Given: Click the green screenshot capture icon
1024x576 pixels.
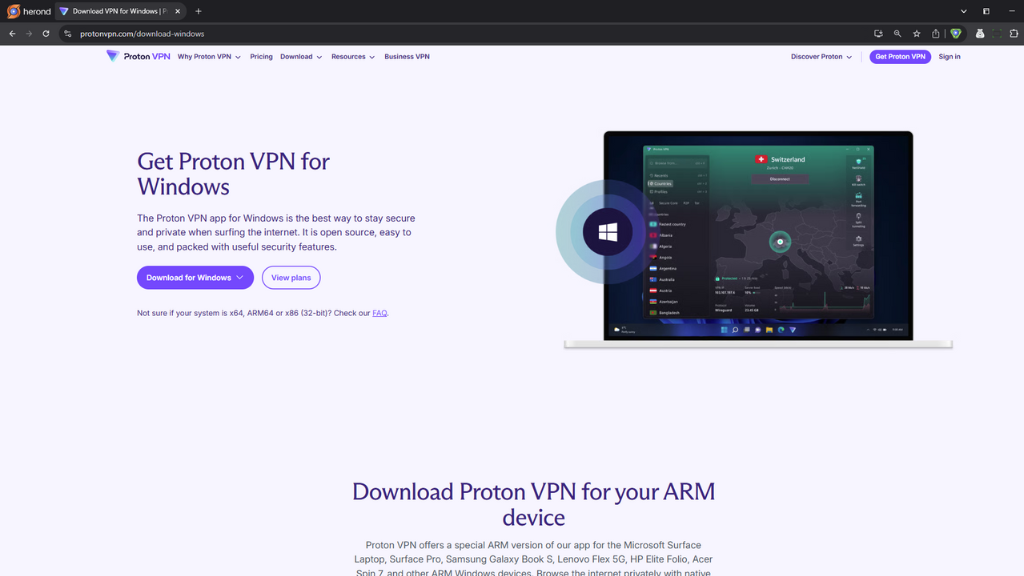Looking at the screenshot, I should 997,33.
